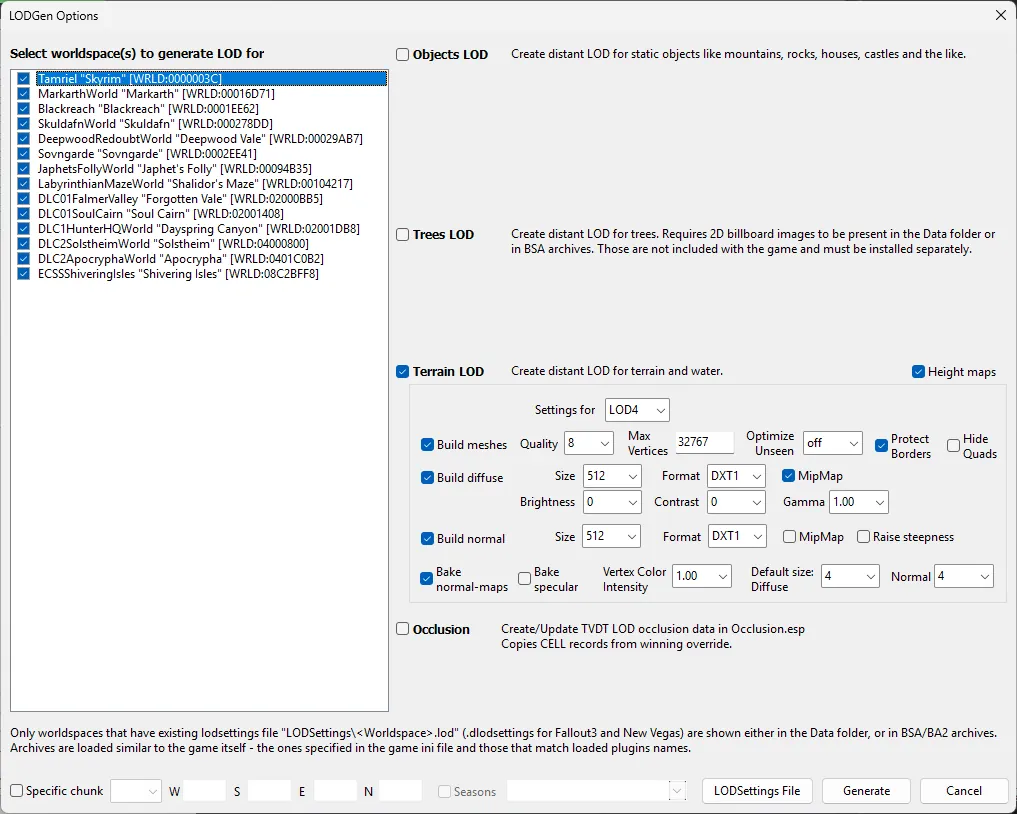
Task: Open the LODSettings File button
Action: (x=757, y=791)
